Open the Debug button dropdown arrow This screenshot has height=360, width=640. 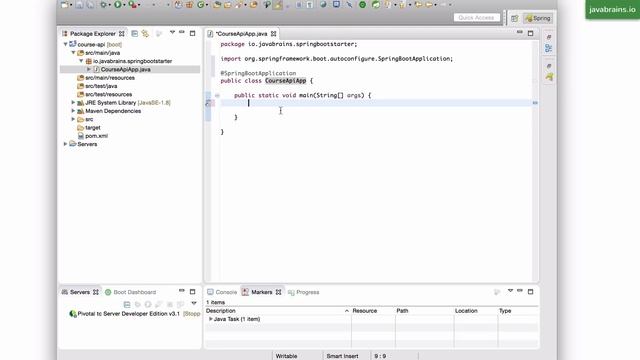coord(110,5)
